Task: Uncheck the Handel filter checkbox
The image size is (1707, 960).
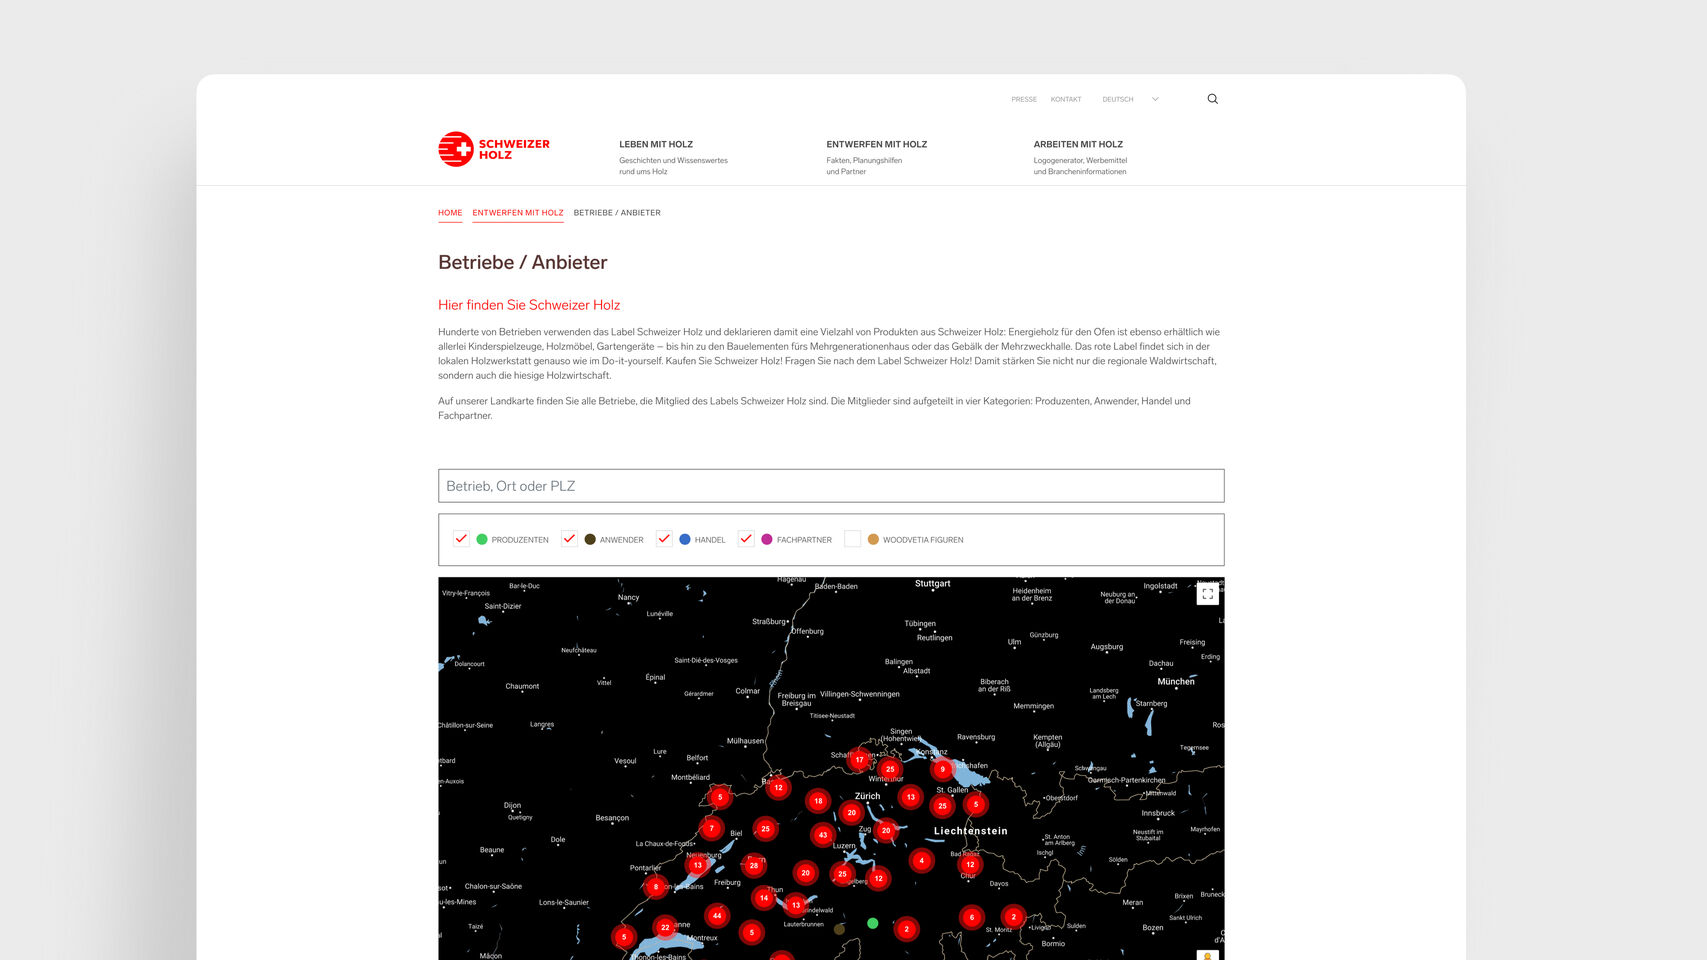Action: tap(664, 539)
